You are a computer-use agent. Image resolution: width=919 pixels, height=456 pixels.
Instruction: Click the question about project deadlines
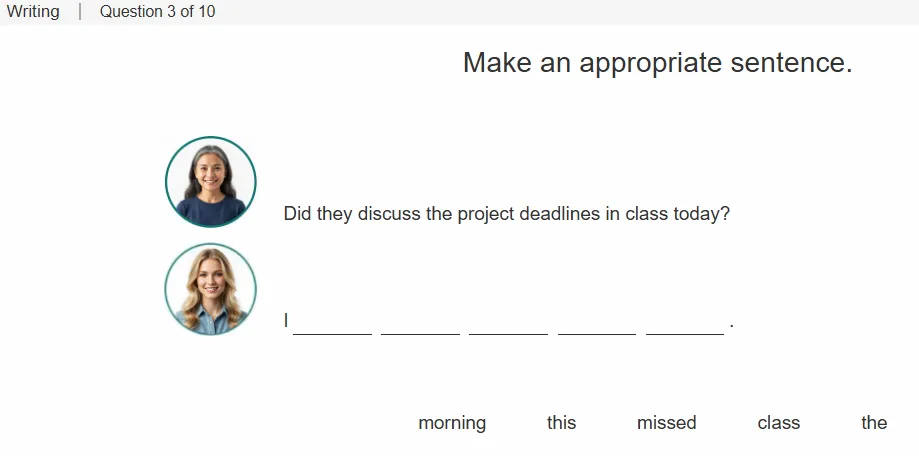(506, 214)
